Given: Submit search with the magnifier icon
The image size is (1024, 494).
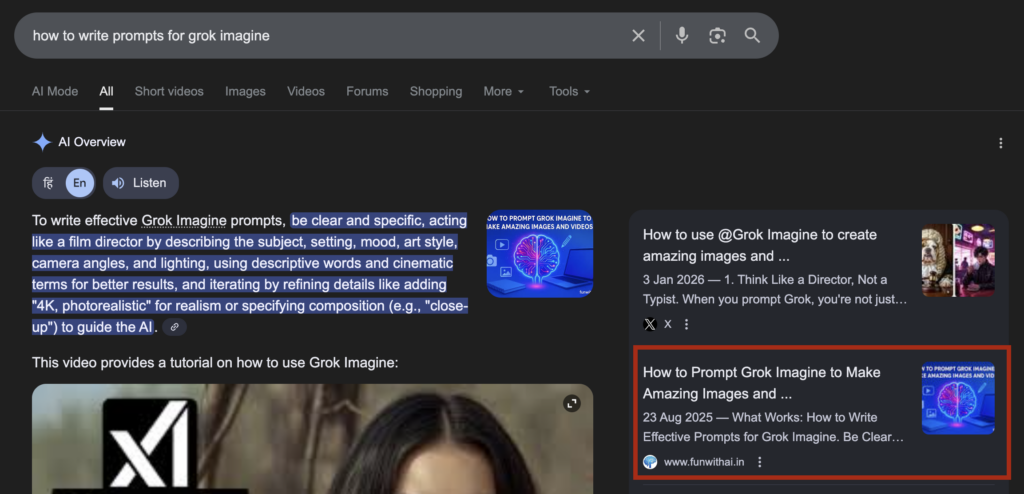Looking at the screenshot, I should click(752, 35).
